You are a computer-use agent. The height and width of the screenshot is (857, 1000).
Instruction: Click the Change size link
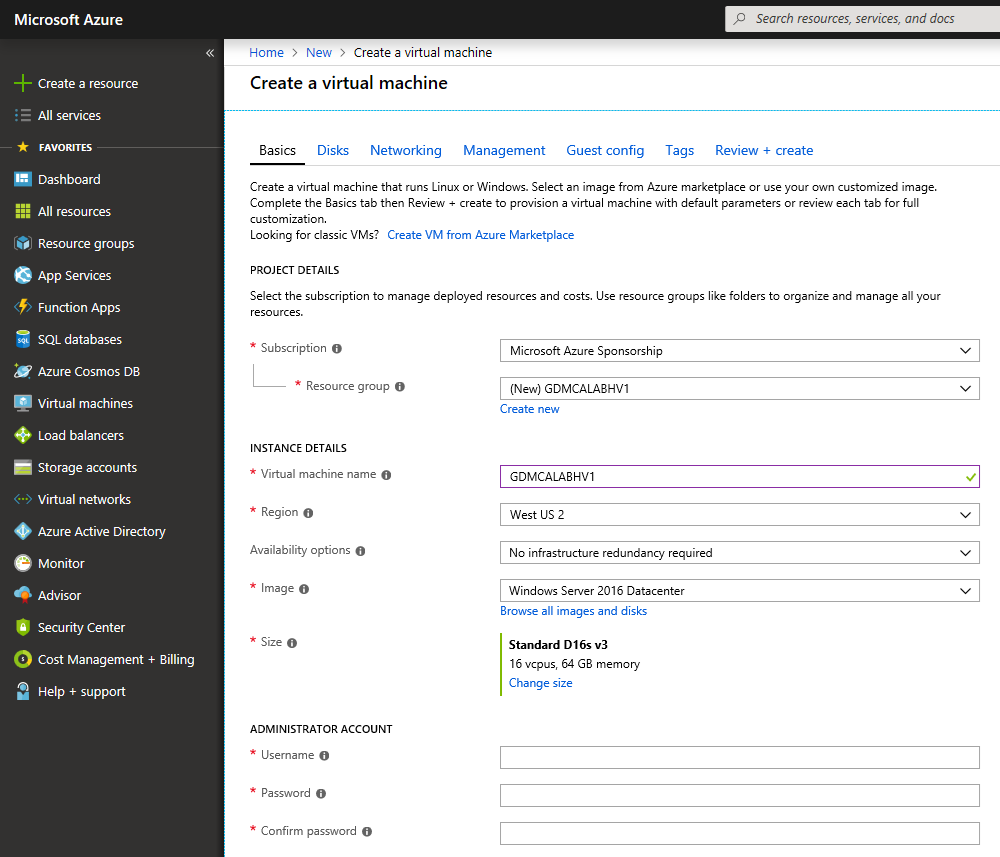pyautogui.click(x=541, y=683)
